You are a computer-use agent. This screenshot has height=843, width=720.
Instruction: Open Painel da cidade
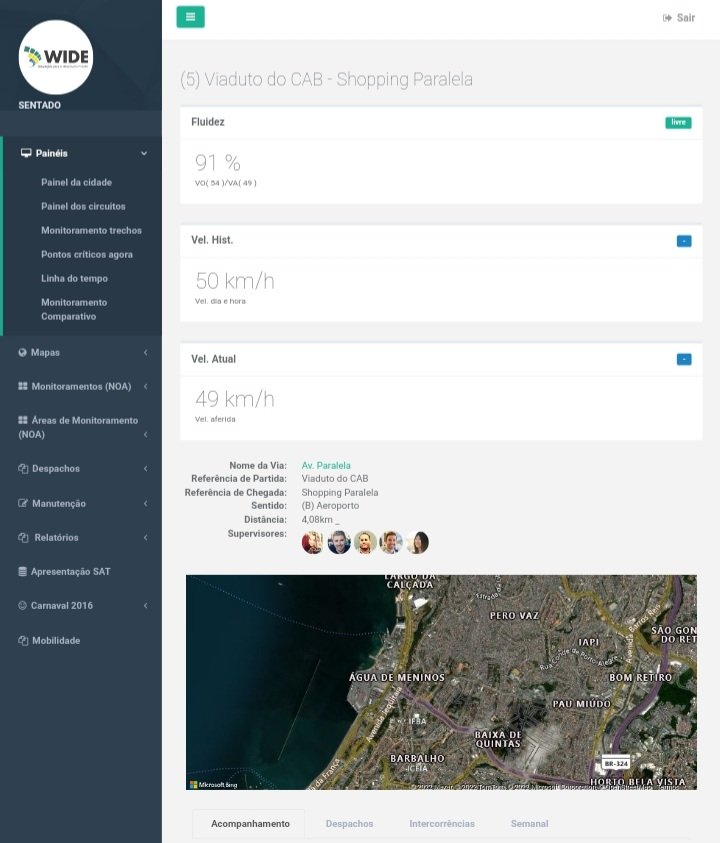click(76, 182)
